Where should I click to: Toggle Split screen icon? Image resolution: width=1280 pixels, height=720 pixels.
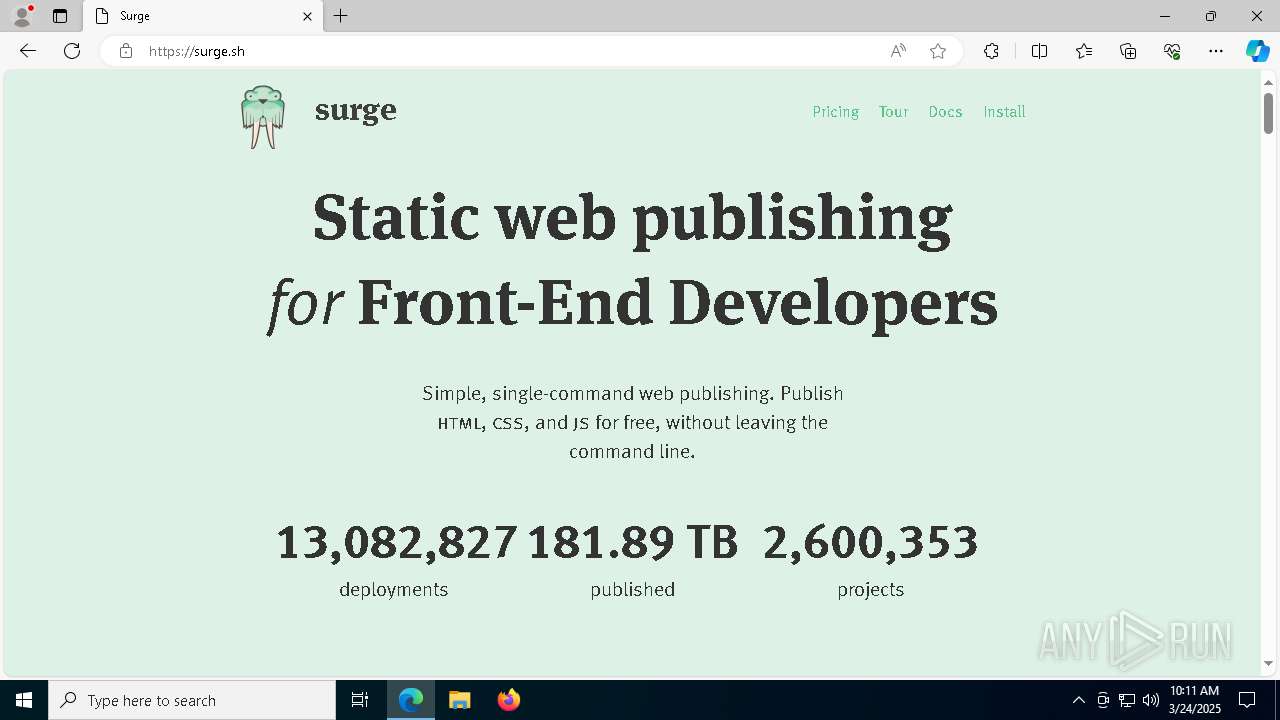point(1039,51)
